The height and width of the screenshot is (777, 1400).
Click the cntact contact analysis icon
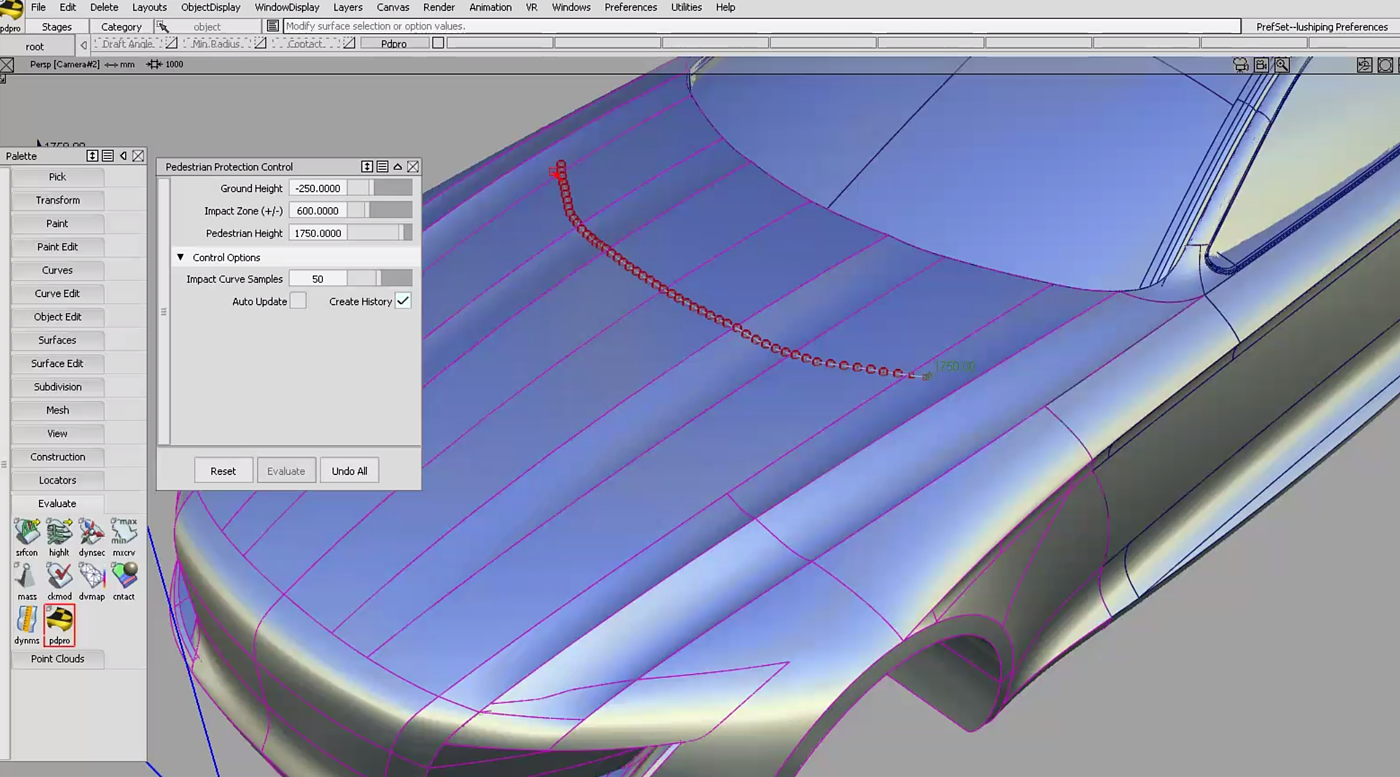pyautogui.click(x=124, y=577)
